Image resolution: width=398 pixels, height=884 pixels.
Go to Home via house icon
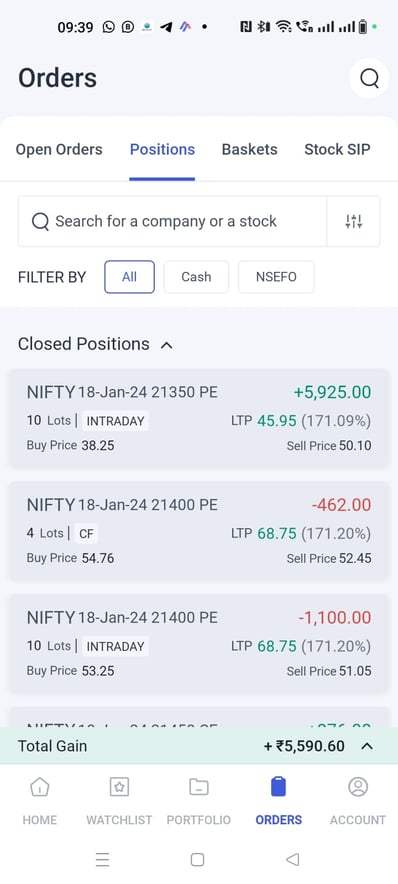pyautogui.click(x=39, y=786)
